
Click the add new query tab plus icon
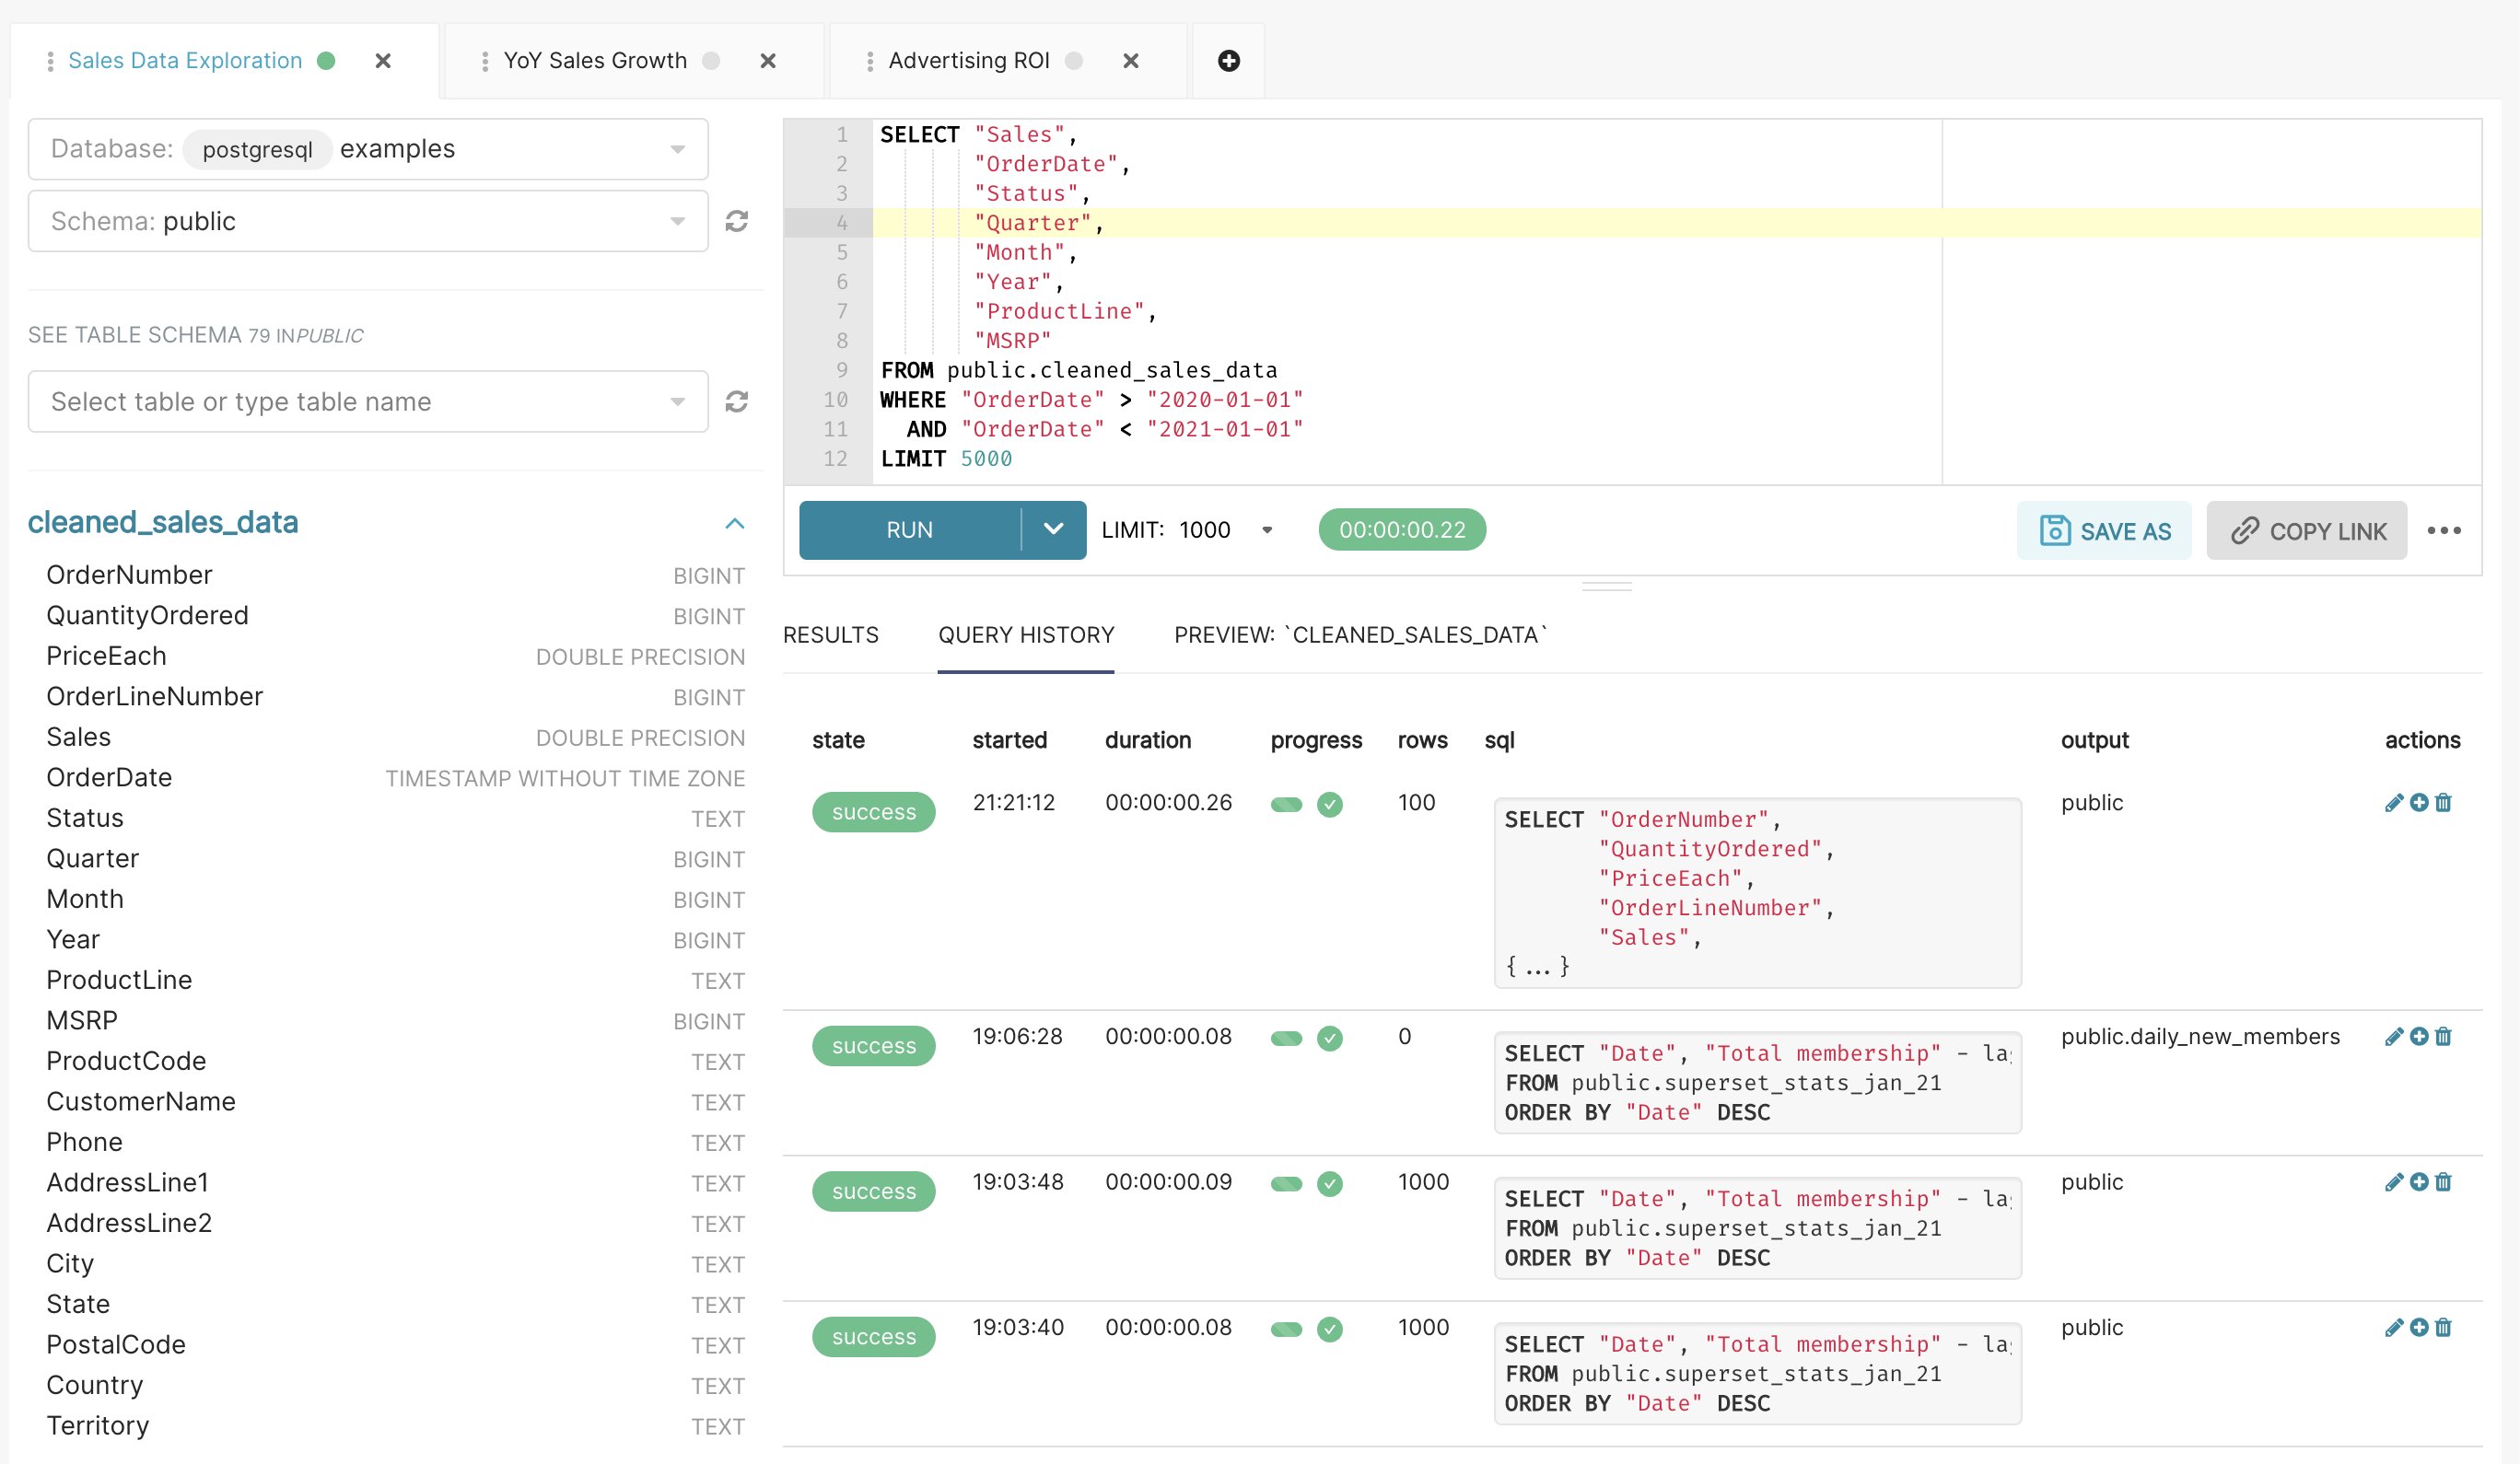pyautogui.click(x=1228, y=61)
